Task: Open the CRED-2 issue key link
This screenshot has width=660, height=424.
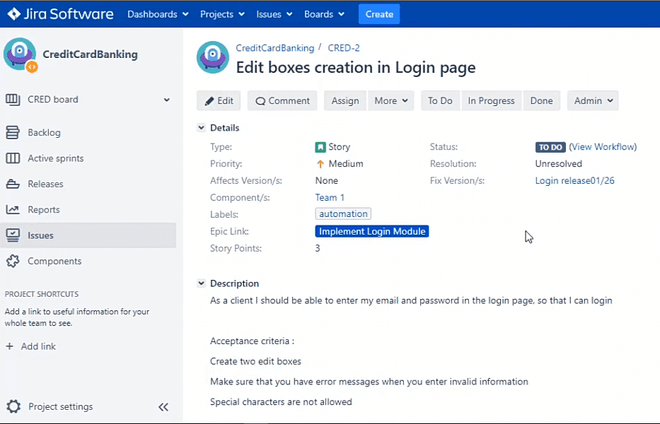Action: 344,48
